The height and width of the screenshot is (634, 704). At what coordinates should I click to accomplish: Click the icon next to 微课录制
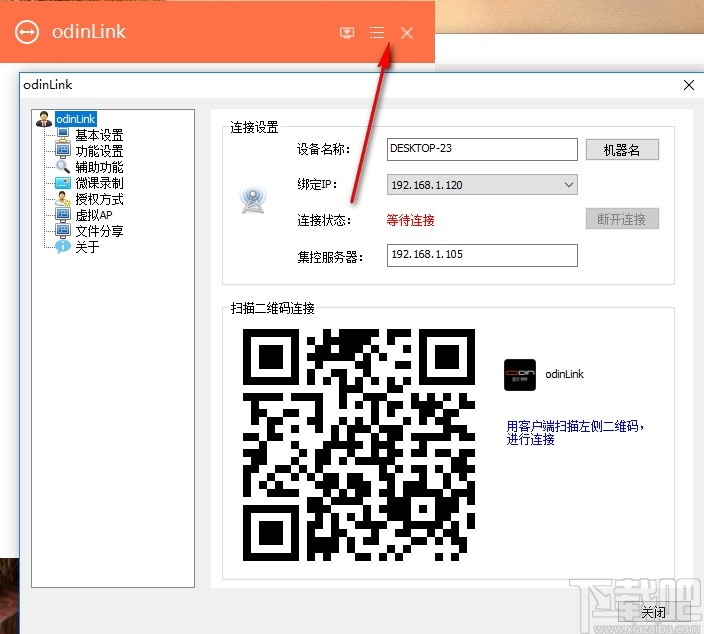(63, 183)
